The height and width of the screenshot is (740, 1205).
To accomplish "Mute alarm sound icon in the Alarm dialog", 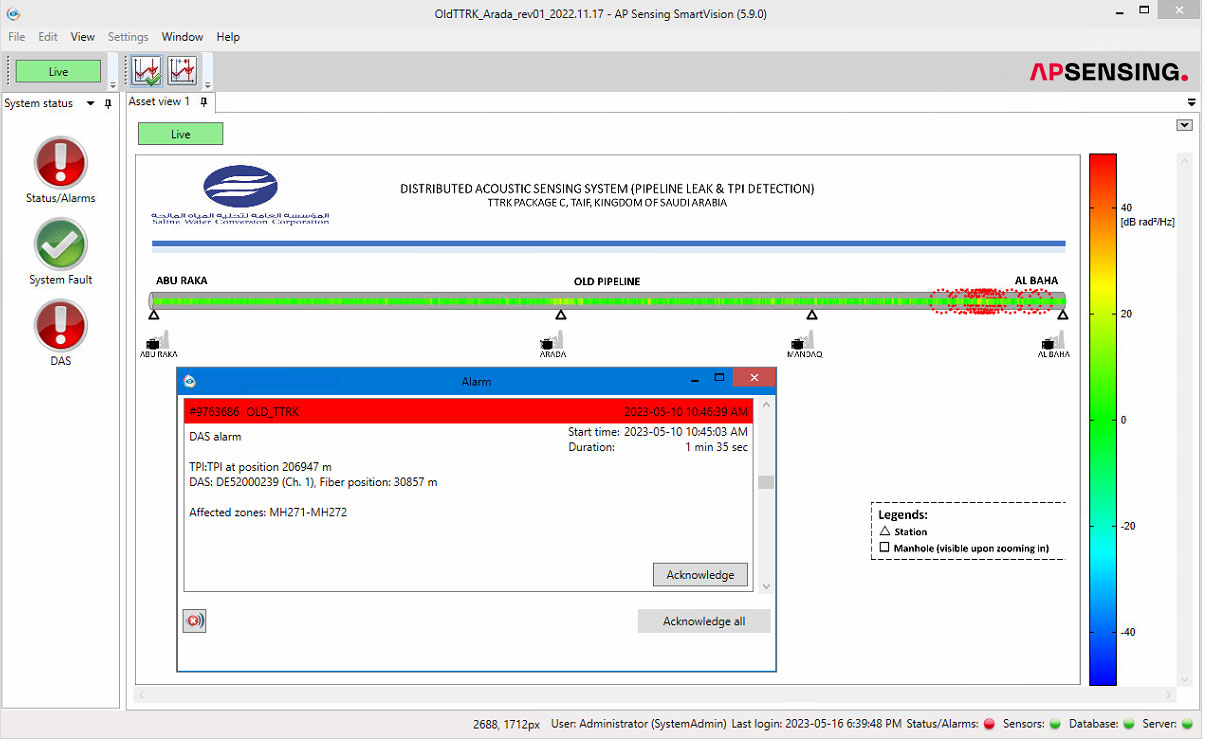I will click(x=194, y=621).
